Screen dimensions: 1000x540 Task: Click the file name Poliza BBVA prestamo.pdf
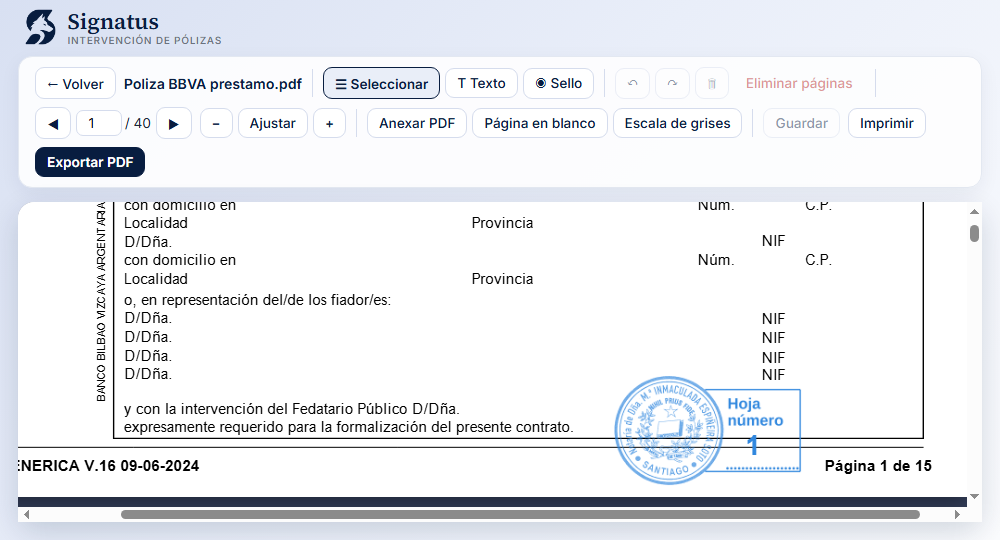[x=212, y=84]
